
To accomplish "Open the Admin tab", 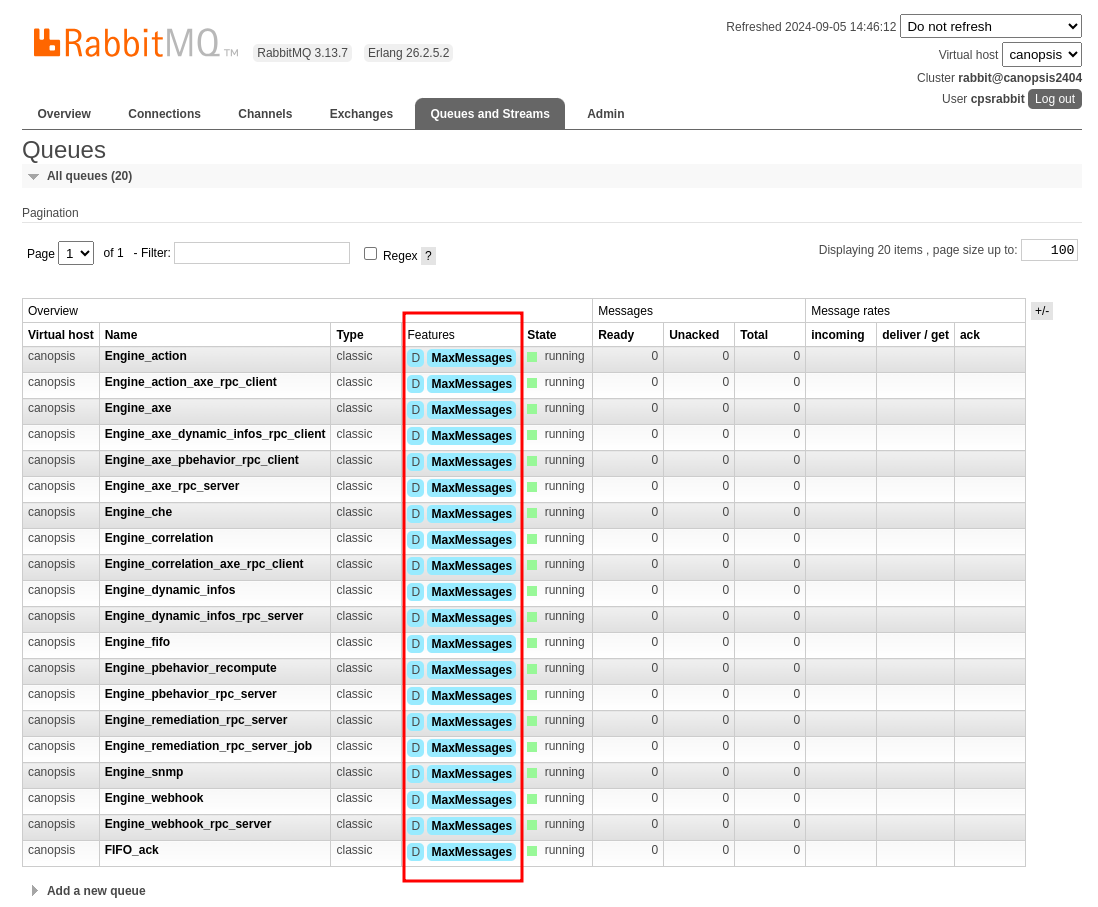I will [606, 113].
